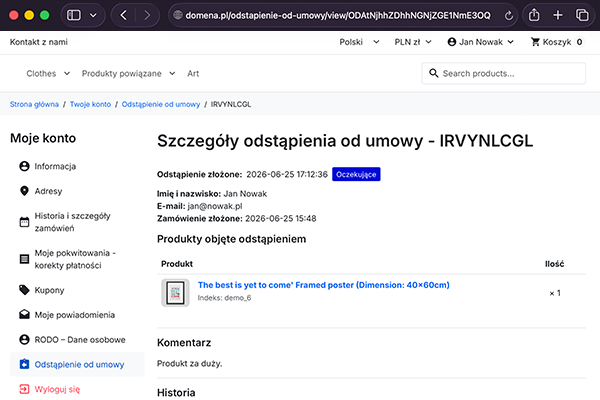Click the order history calendar icon
Image resolution: width=600 pixels, height=400 pixels.
[24, 222]
